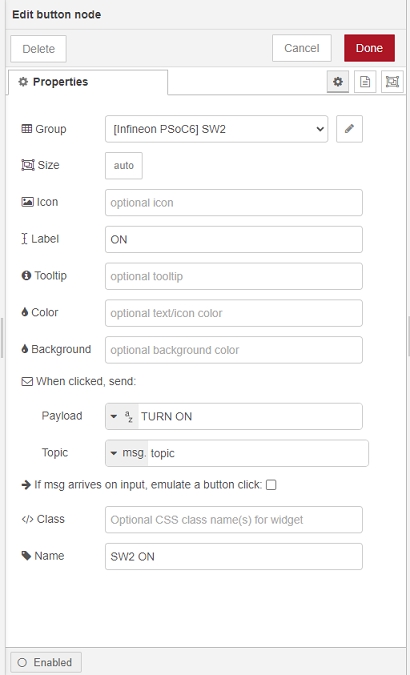Image resolution: width=410 pixels, height=675 pixels.
Task: Set size with the auto button
Action: (124, 165)
